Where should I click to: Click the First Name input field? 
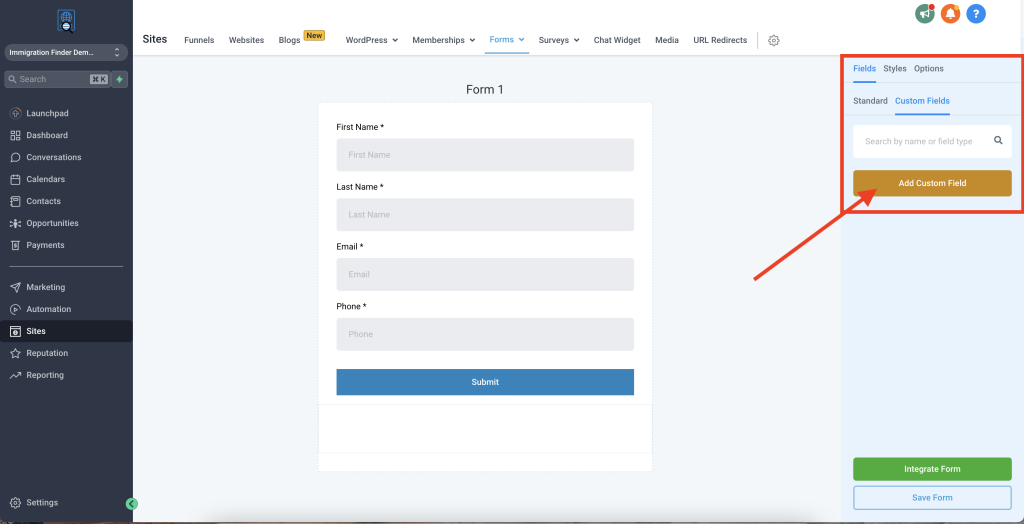(485, 155)
